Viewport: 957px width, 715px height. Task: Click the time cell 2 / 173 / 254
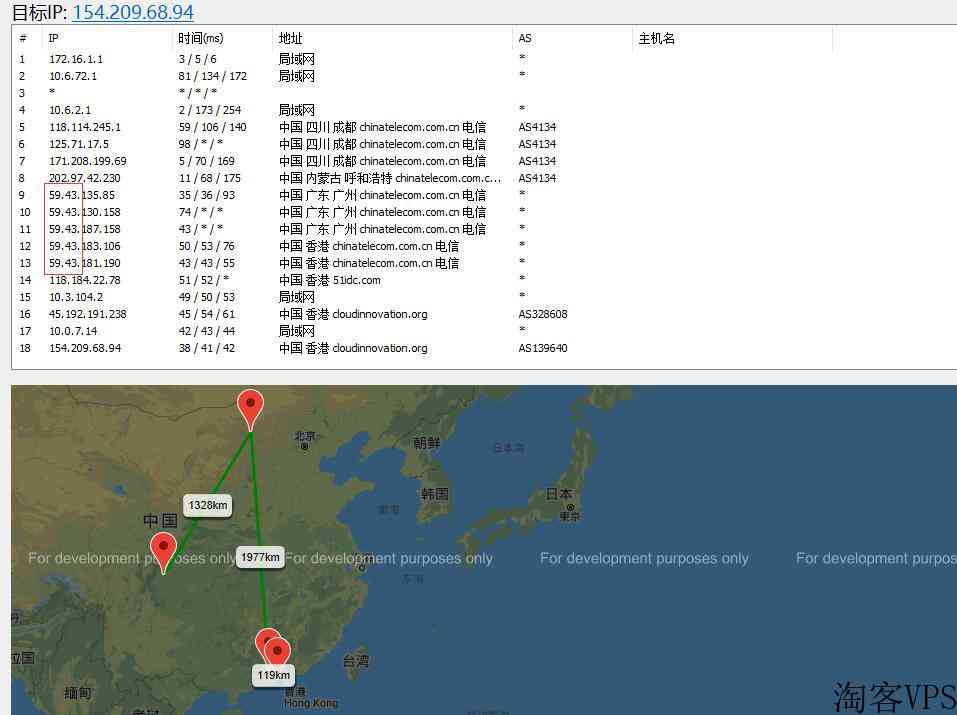(210, 110)
